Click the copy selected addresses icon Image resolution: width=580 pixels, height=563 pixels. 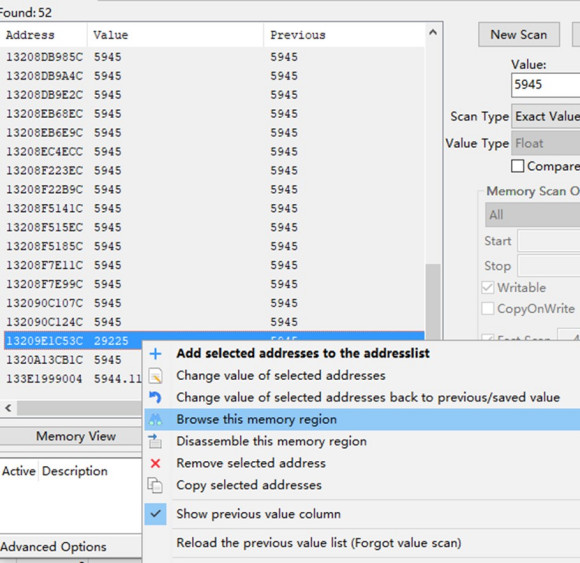(155, 485)
